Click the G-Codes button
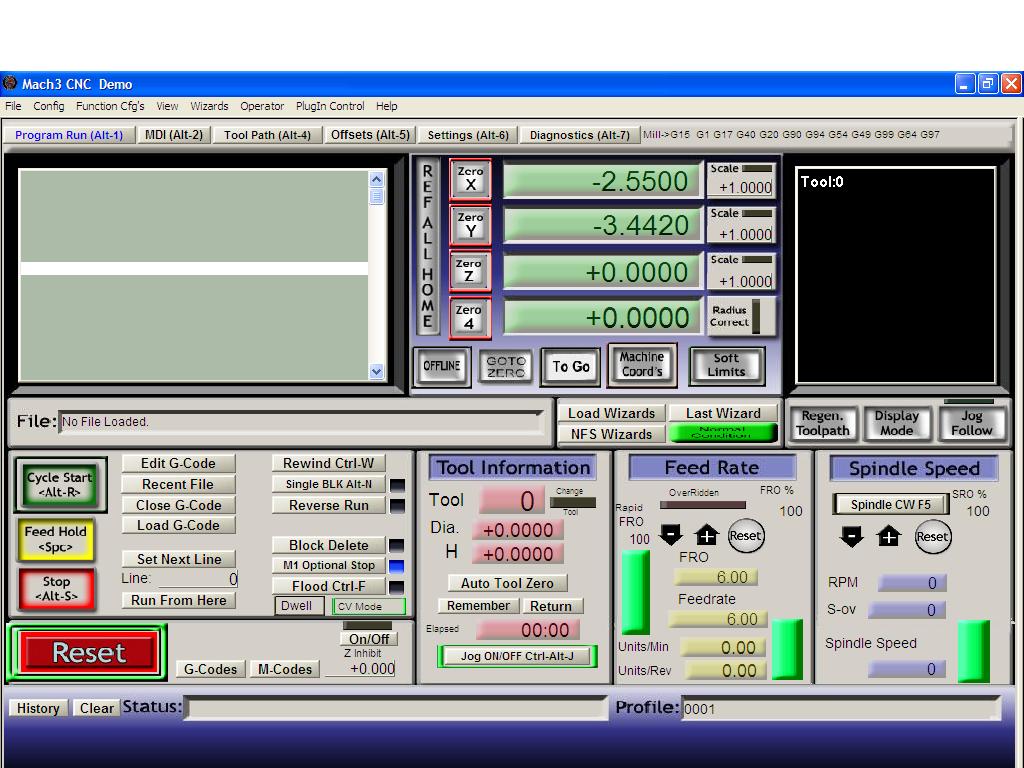The height and width of the screenshot is (768, 1024). point(210,669)
